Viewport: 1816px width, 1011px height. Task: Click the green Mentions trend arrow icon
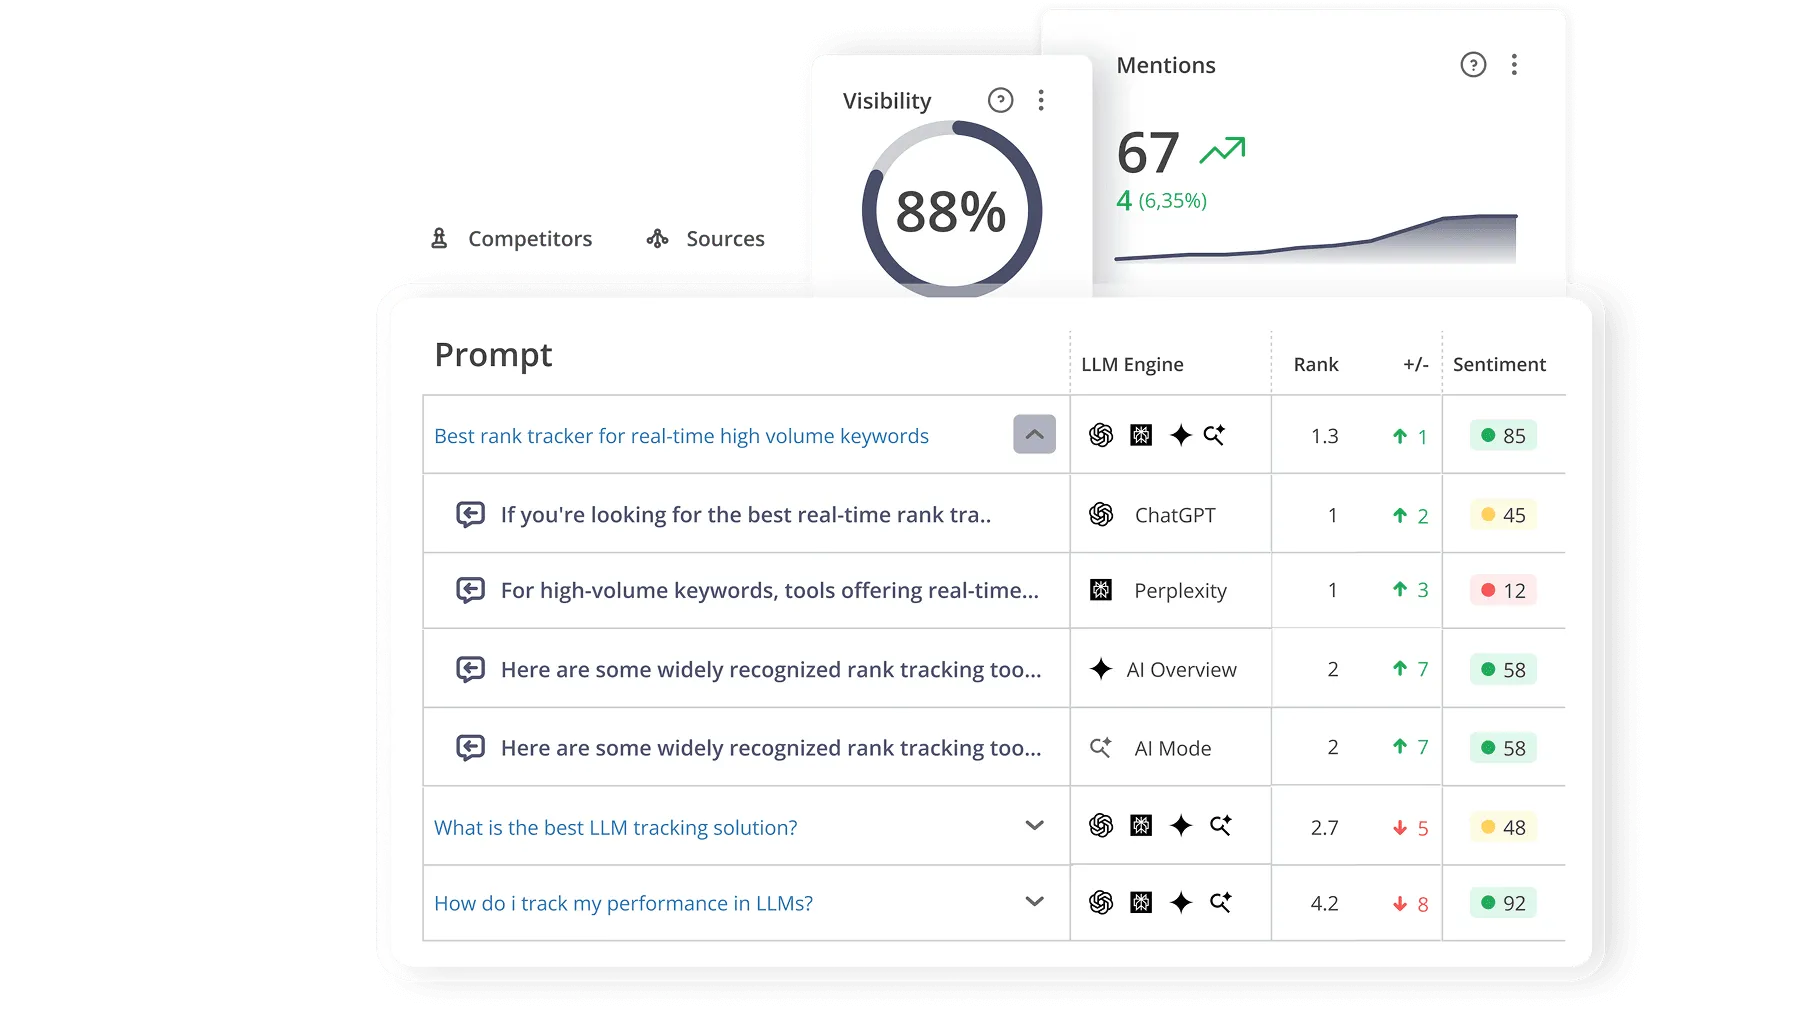[1222, 151]
